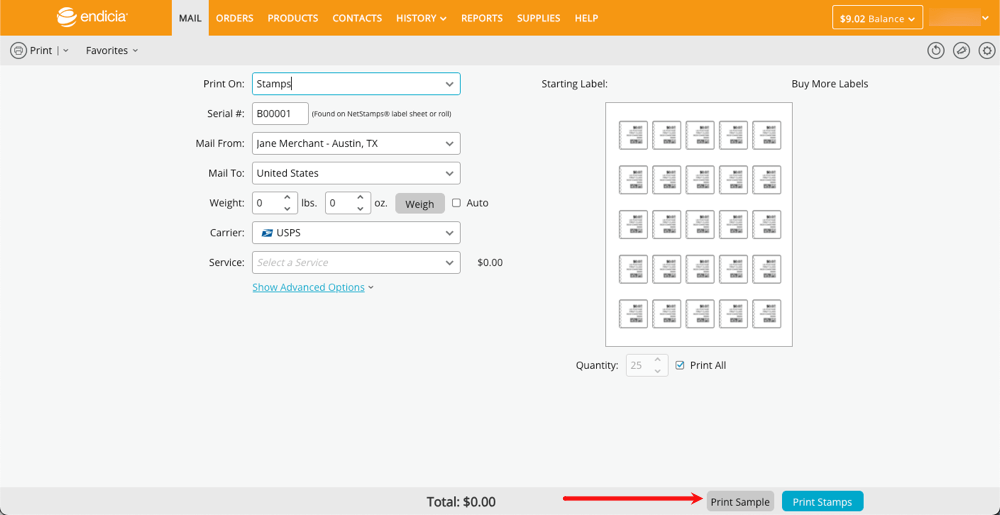Expand the account name dropdown arrow
This screenshot has width=1000, height=515.
coord(985,18)
